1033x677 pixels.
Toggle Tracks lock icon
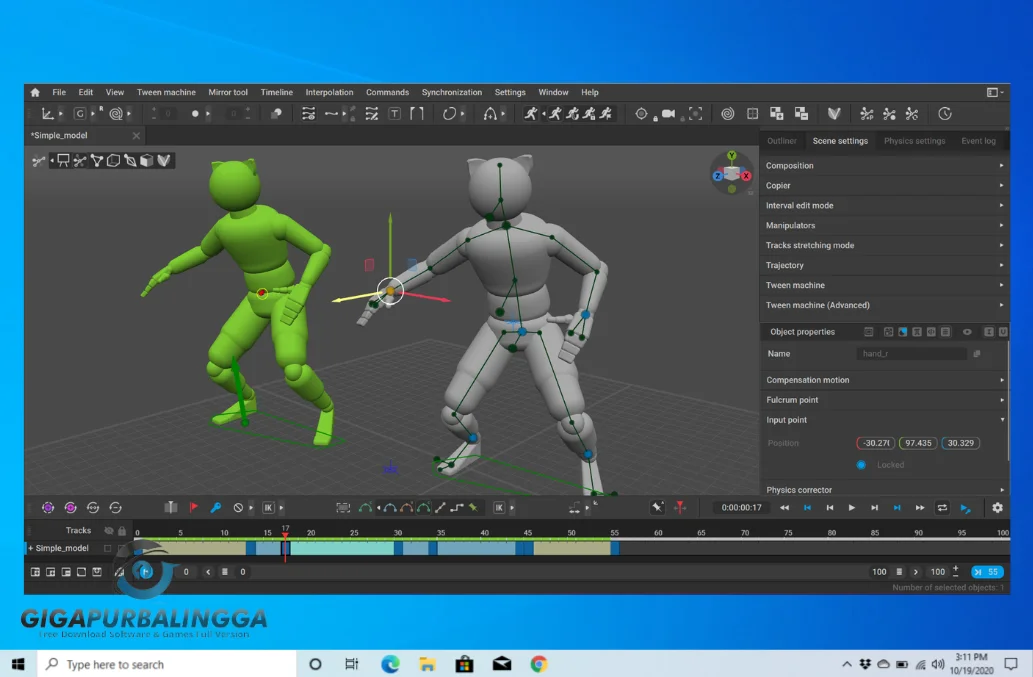pyautogui.click(x=122, y=531)
